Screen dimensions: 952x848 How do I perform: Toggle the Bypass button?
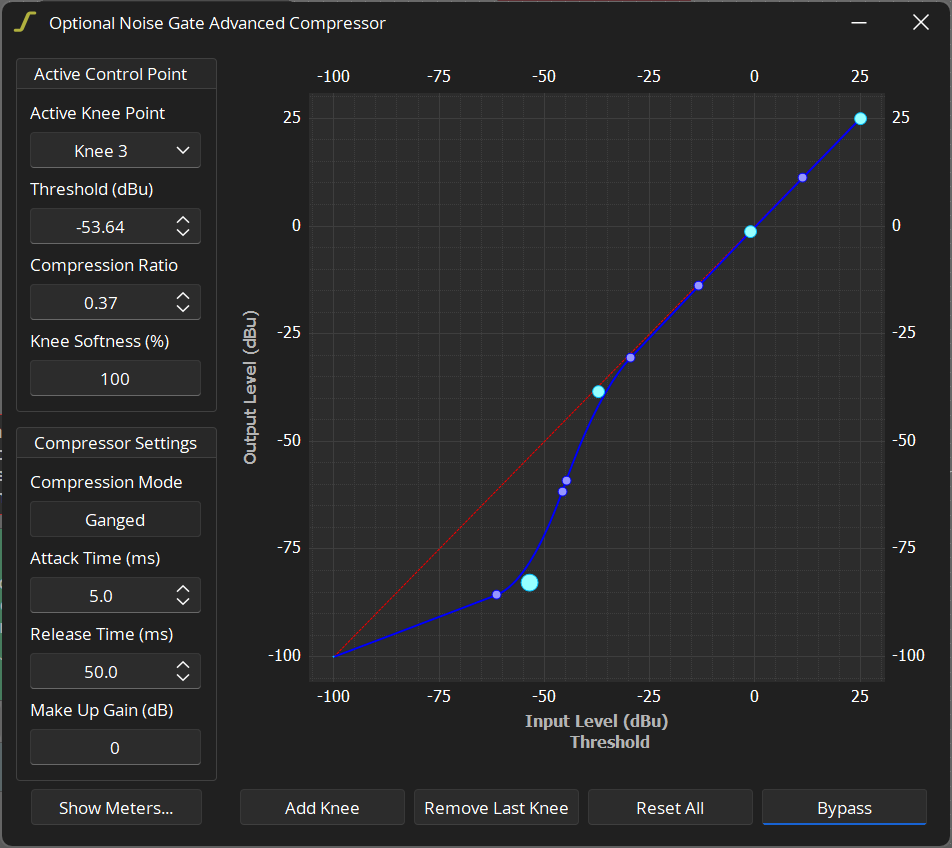[x=844, y=808]
